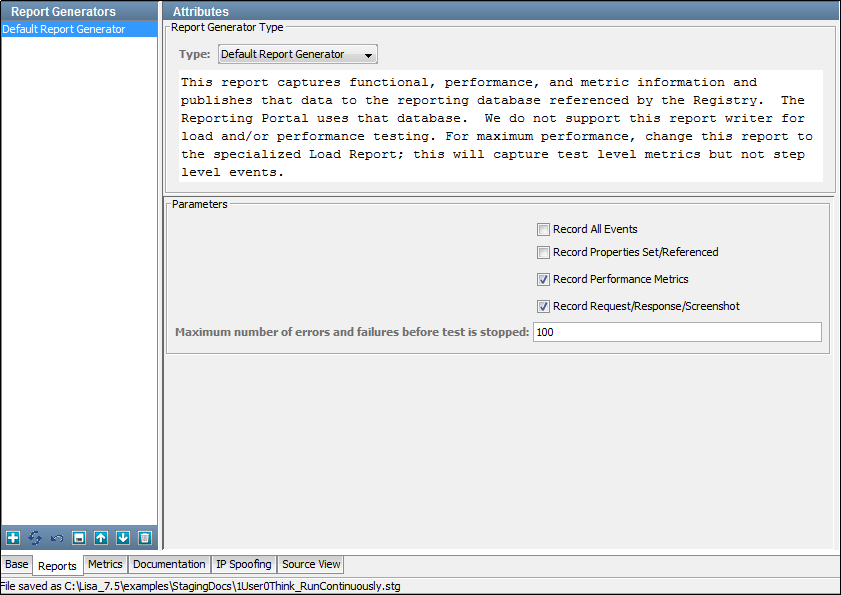Open the IP Spoofing tab
The image size is (841, 595).
point(243,564)
